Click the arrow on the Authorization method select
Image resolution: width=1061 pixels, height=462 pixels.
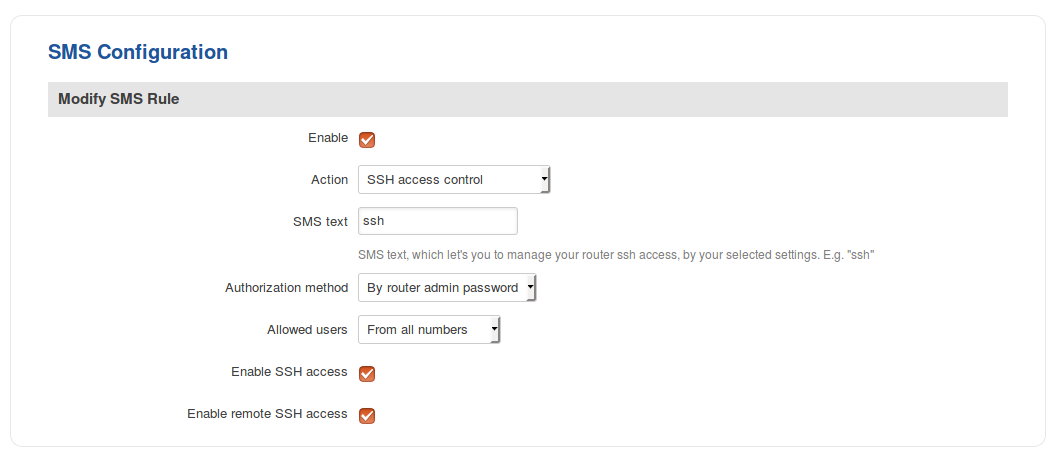[x=531, y=288]
